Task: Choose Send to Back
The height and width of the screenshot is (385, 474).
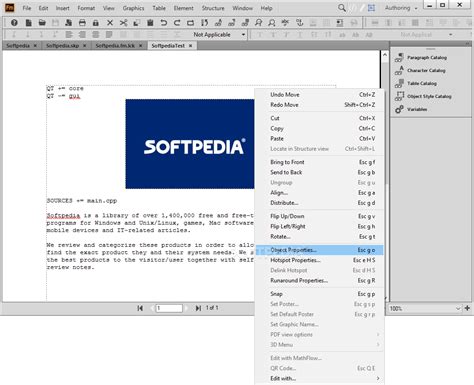Action: coord(320,172)
